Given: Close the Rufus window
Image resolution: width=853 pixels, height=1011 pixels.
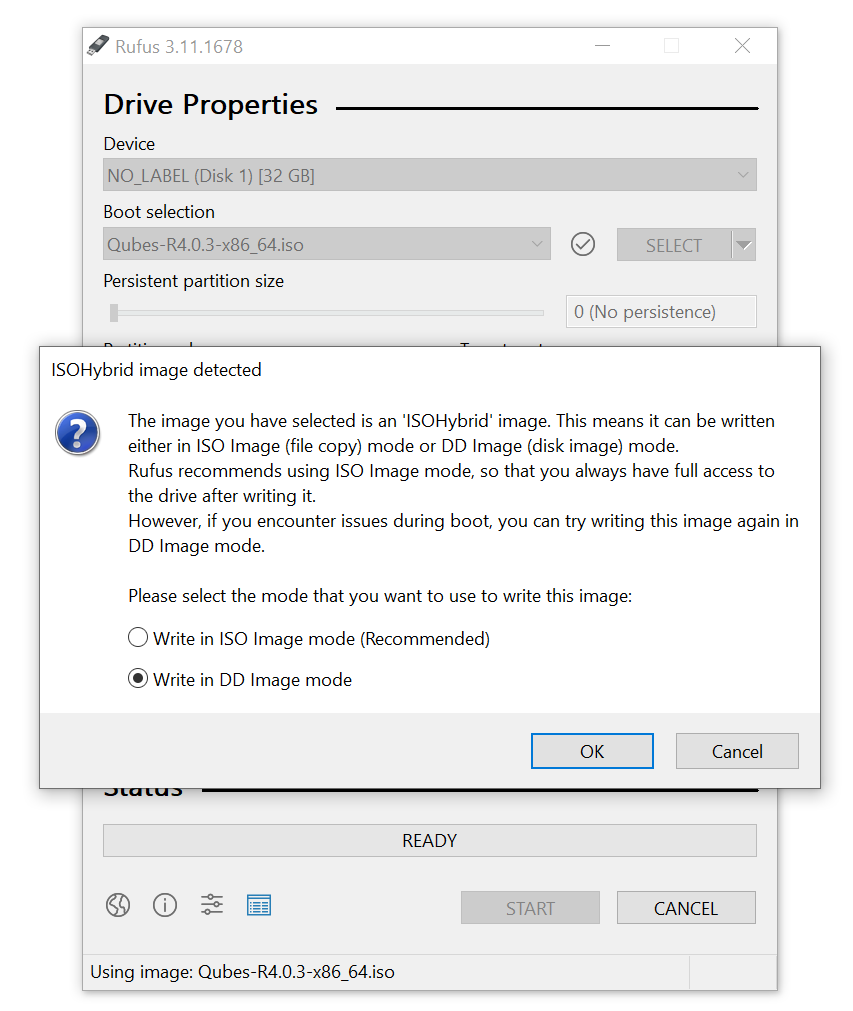Looking at the screenshot, I should [742, 46].
